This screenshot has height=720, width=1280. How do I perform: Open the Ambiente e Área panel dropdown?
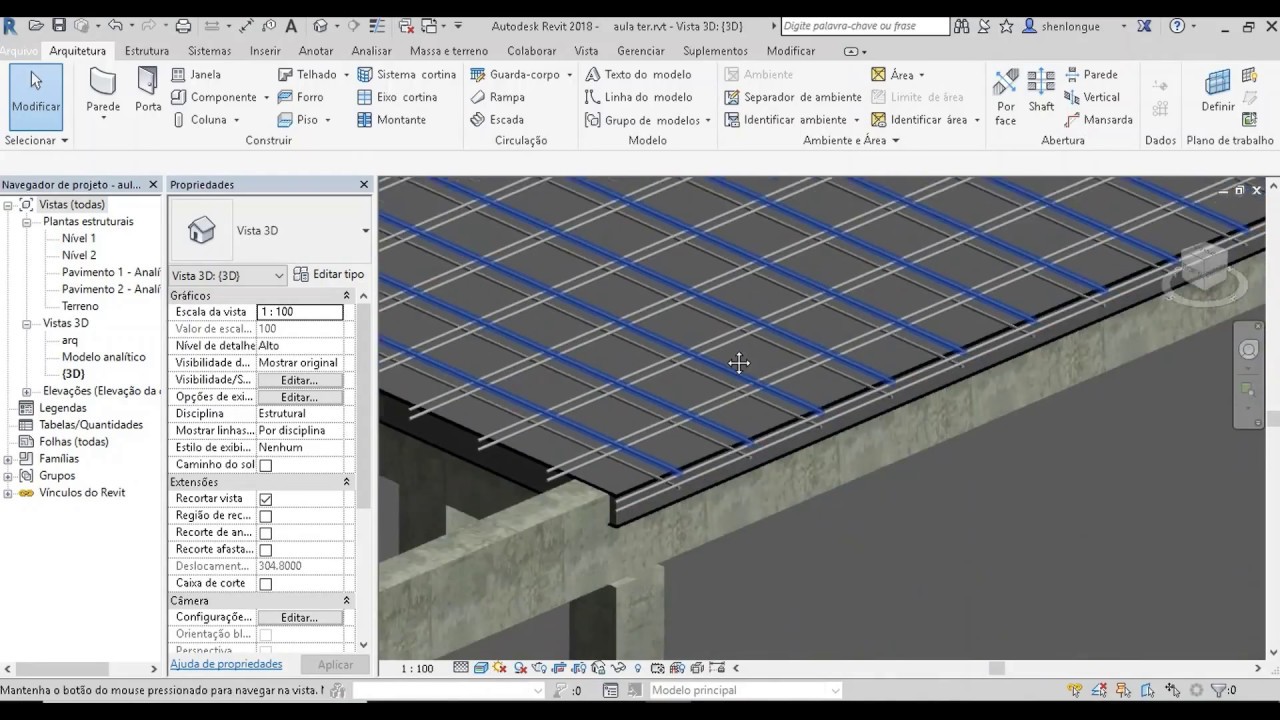click(x=851, y=140)
